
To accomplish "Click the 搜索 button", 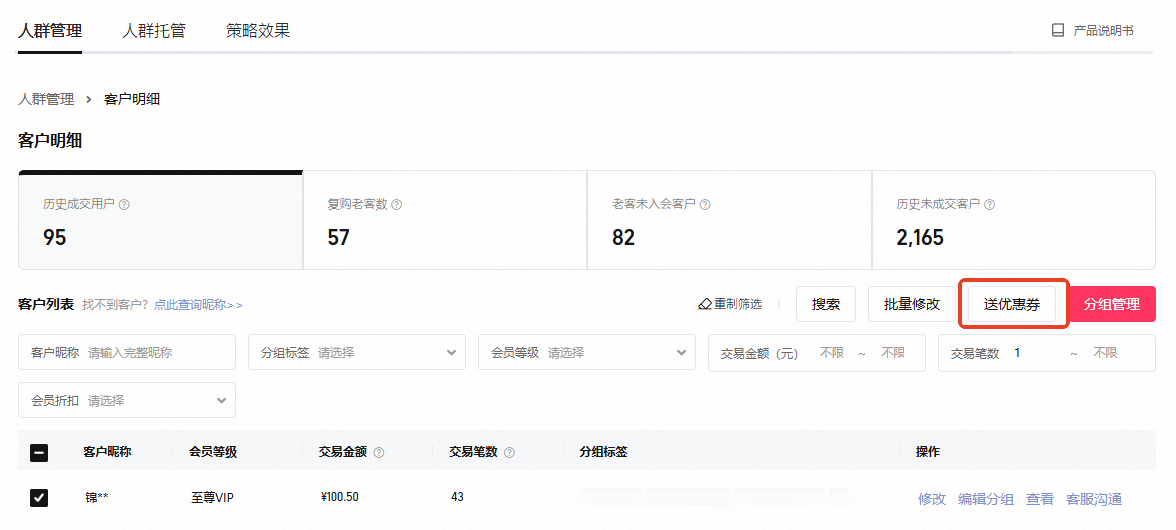I will point(826,304).
